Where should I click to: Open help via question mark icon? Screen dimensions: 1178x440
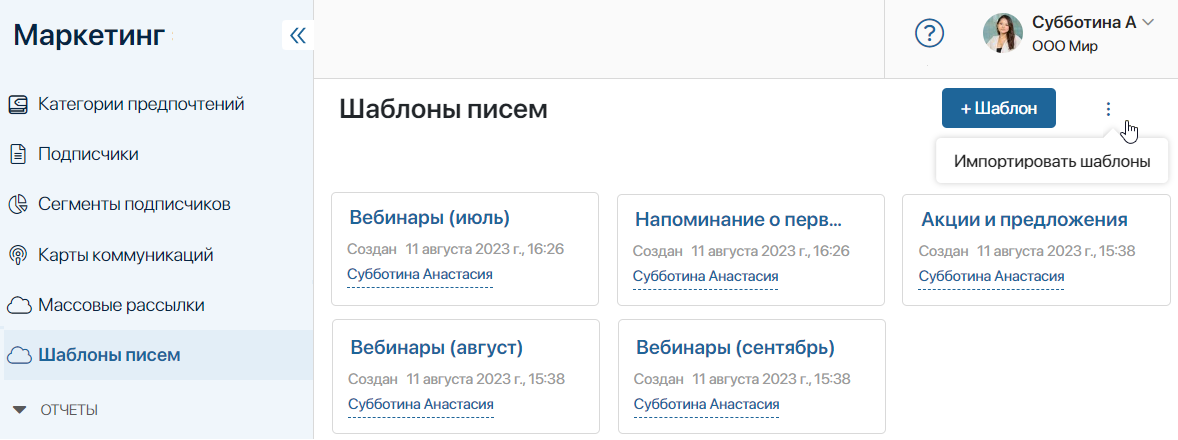pyautogui.click(x=930, y=33)
